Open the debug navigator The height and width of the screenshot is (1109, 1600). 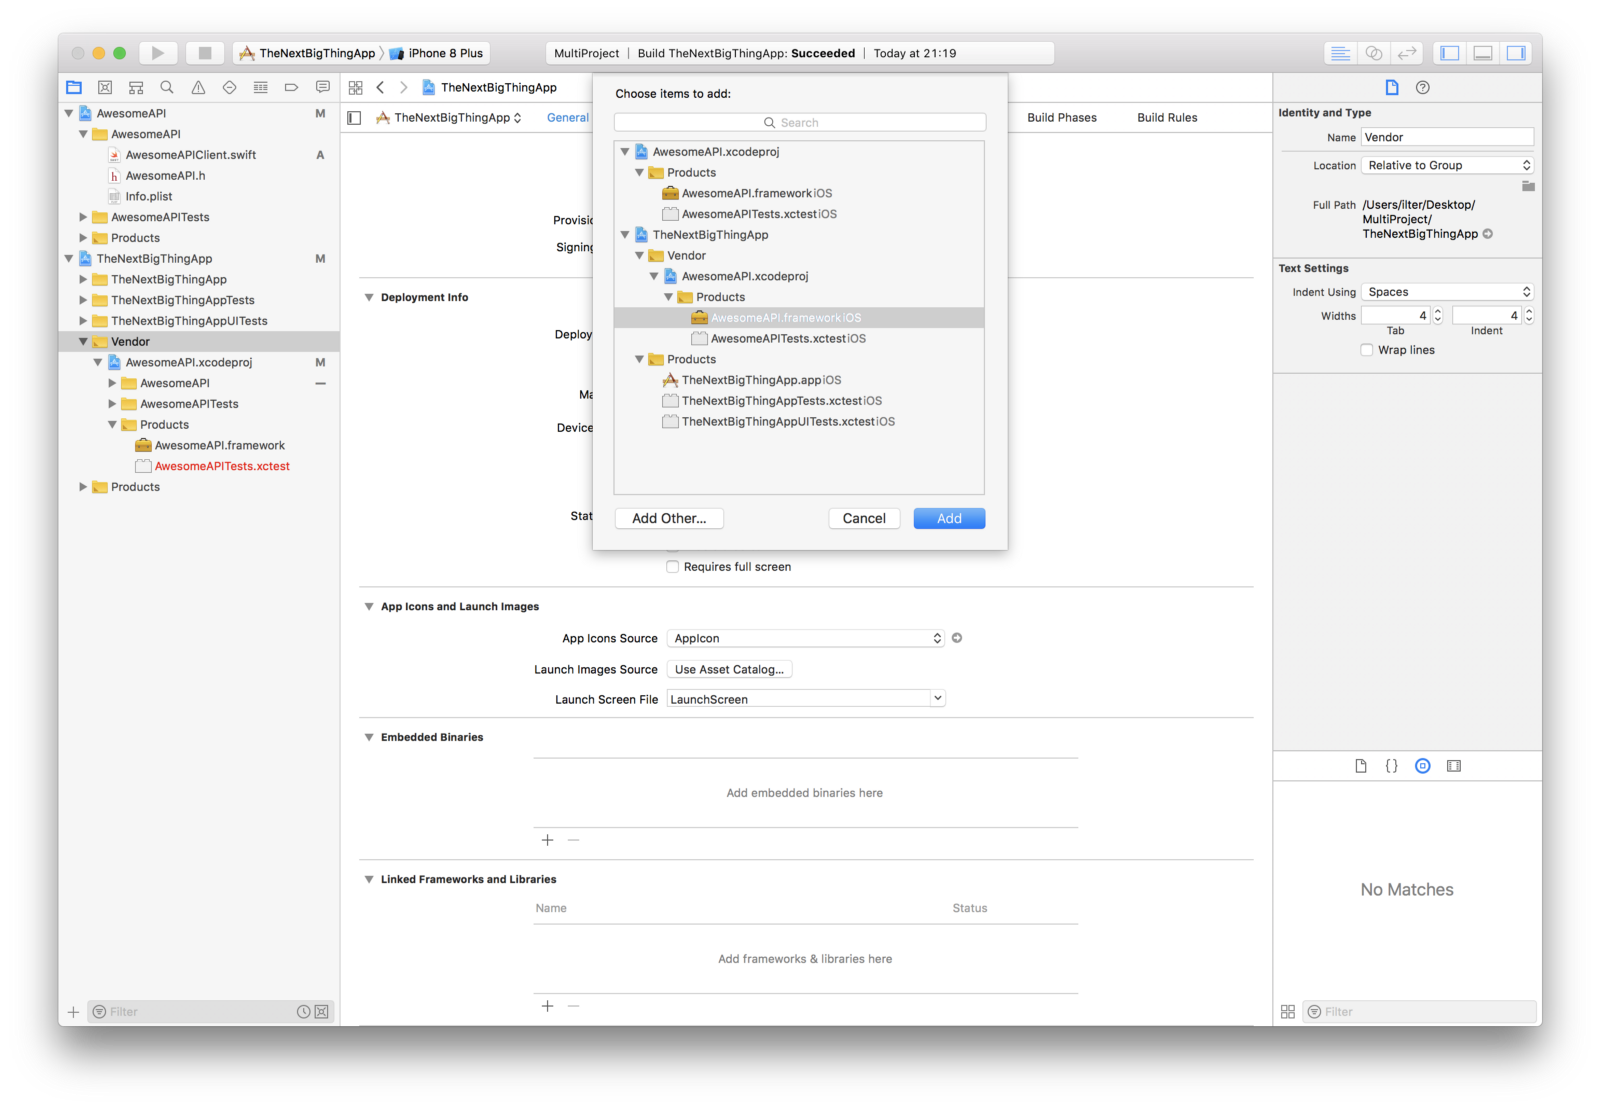click(x=260, y=88)
